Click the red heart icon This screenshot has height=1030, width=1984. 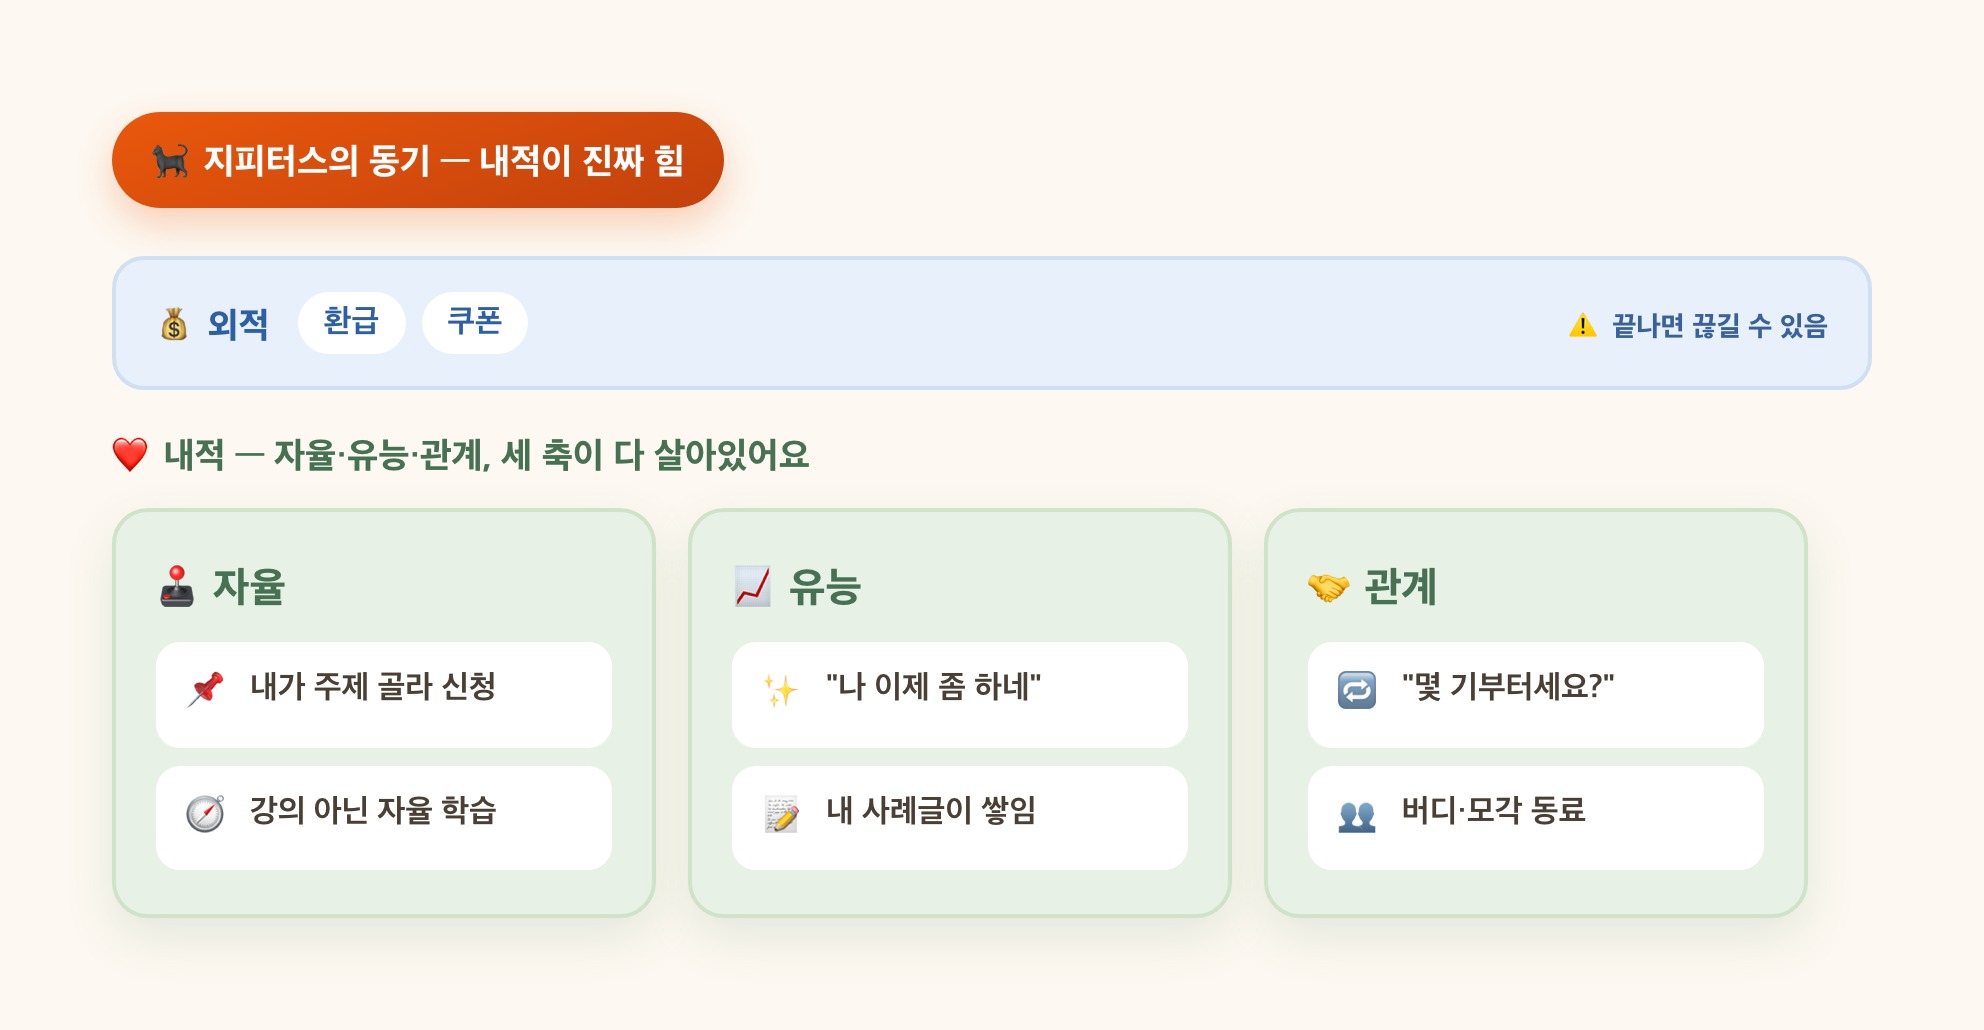click(130, 455)
